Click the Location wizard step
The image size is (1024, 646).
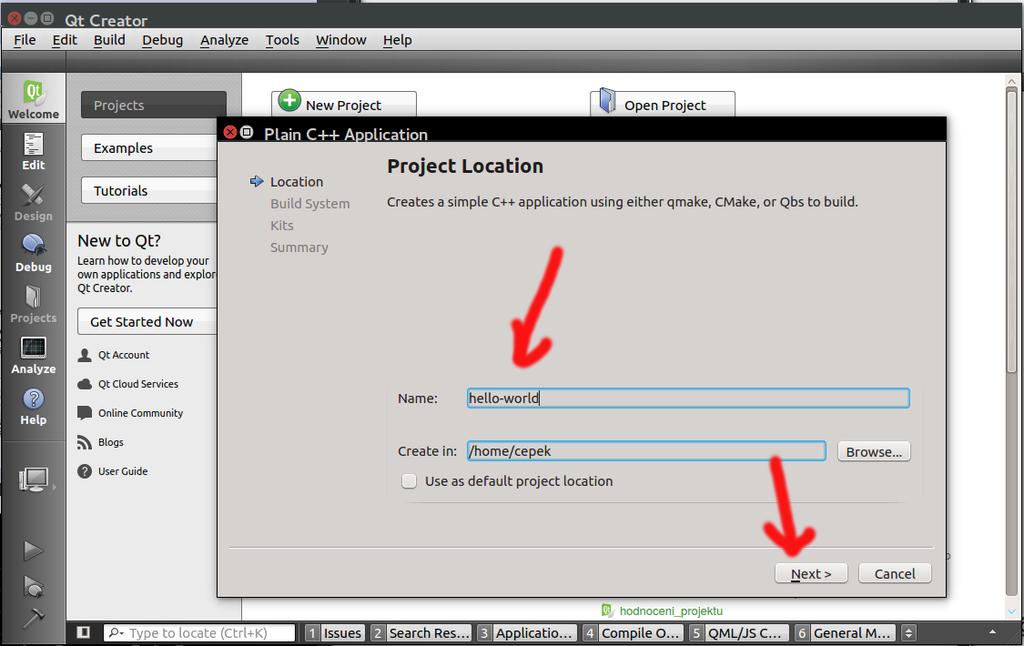tap(296, 182)
